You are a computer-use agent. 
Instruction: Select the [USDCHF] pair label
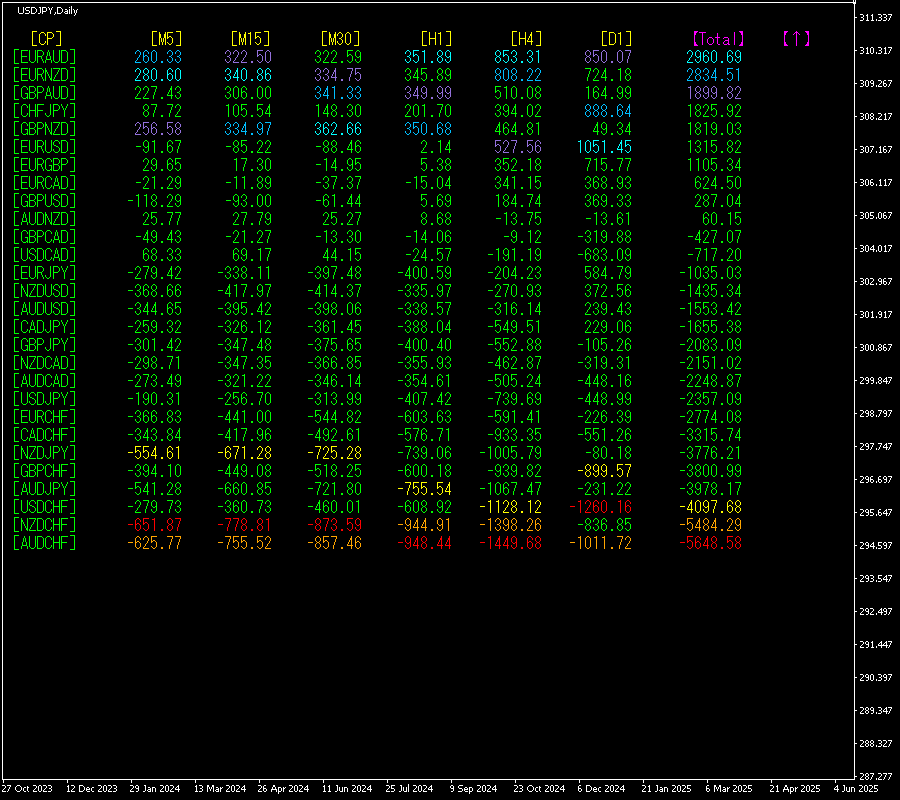(45, 507)
